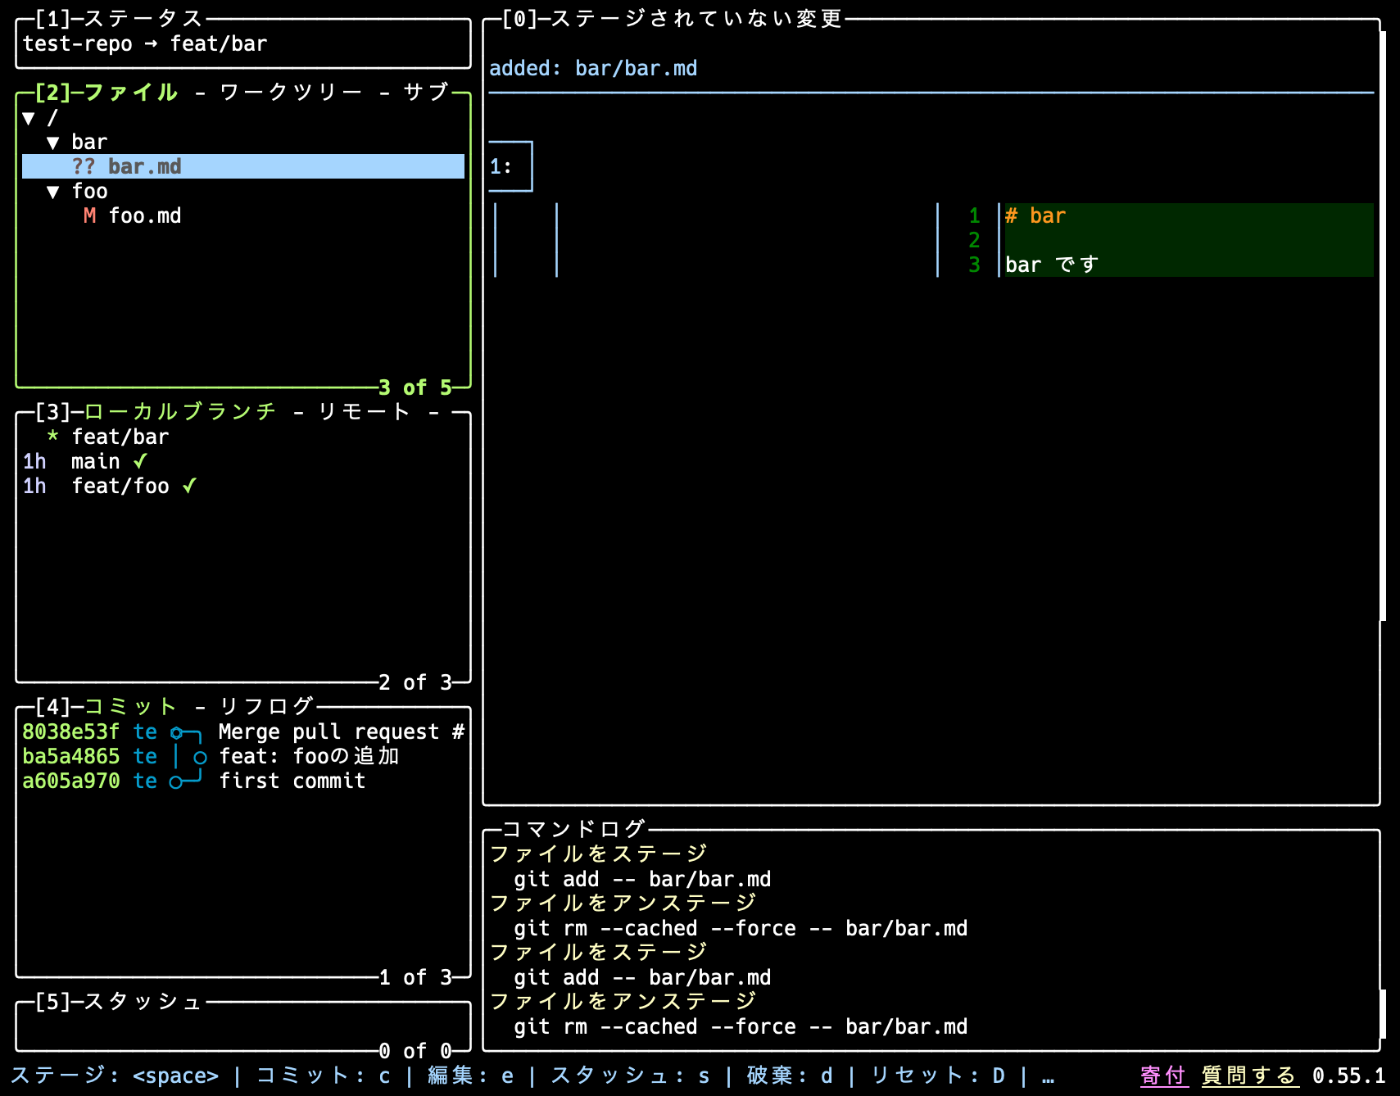The width and height of the screenshot is (1400, 1096).
Task: Click the first commit message
Action: click(292, 781)
